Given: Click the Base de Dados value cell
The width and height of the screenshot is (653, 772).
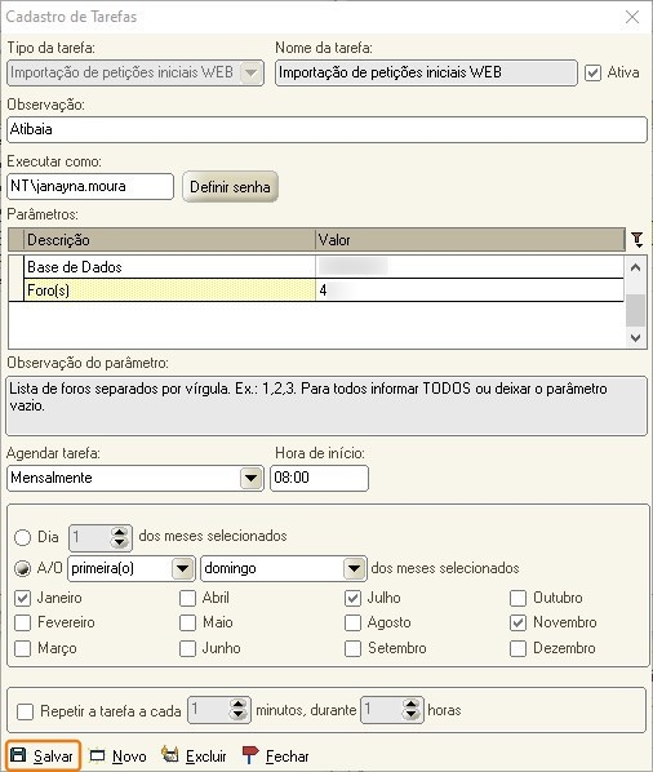Looking at the screenshot, I should click(x=470, y=267).
